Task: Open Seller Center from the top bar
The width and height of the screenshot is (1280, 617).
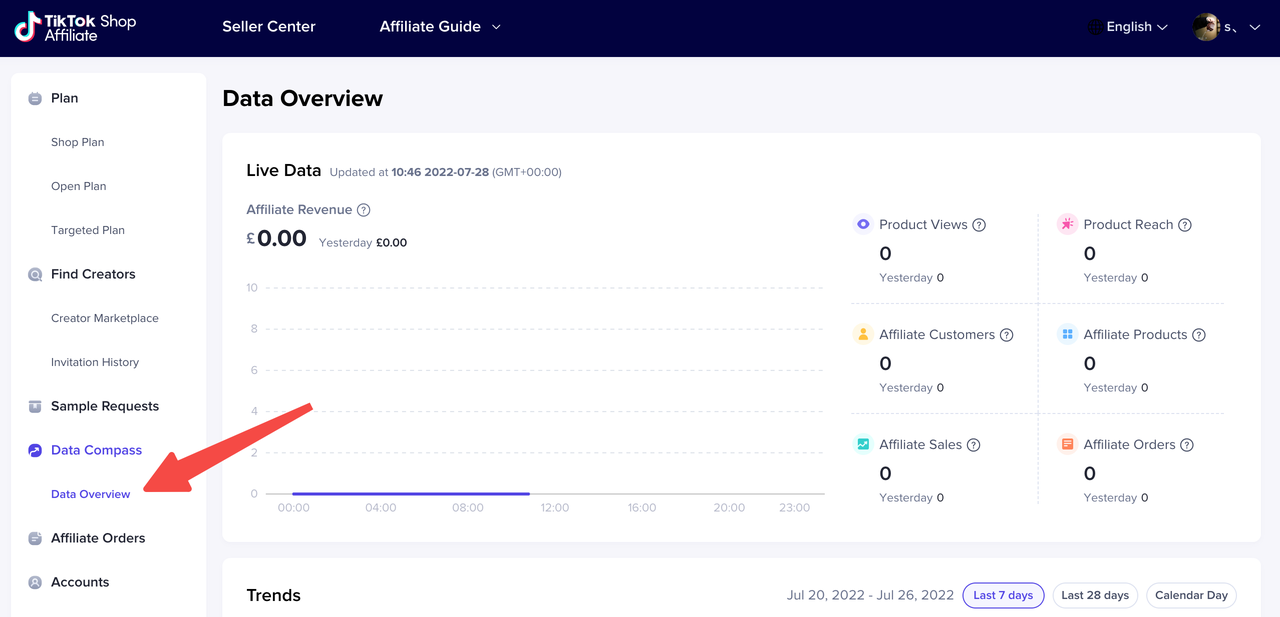Action: point(268,27)
